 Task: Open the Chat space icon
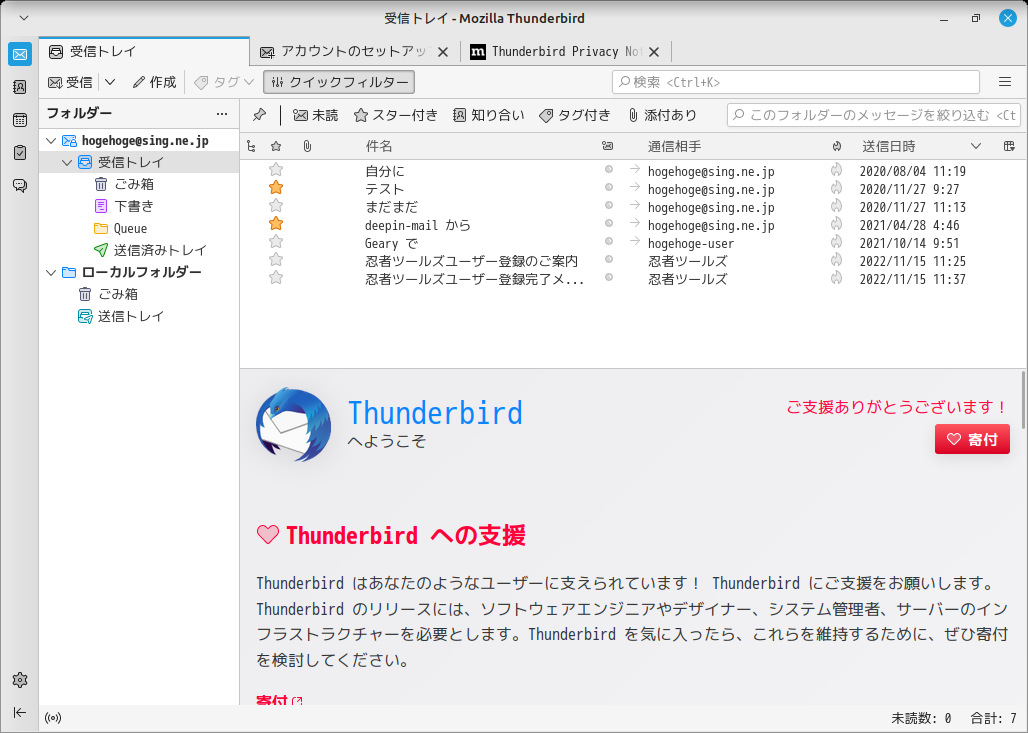click(x=20, y=186)
